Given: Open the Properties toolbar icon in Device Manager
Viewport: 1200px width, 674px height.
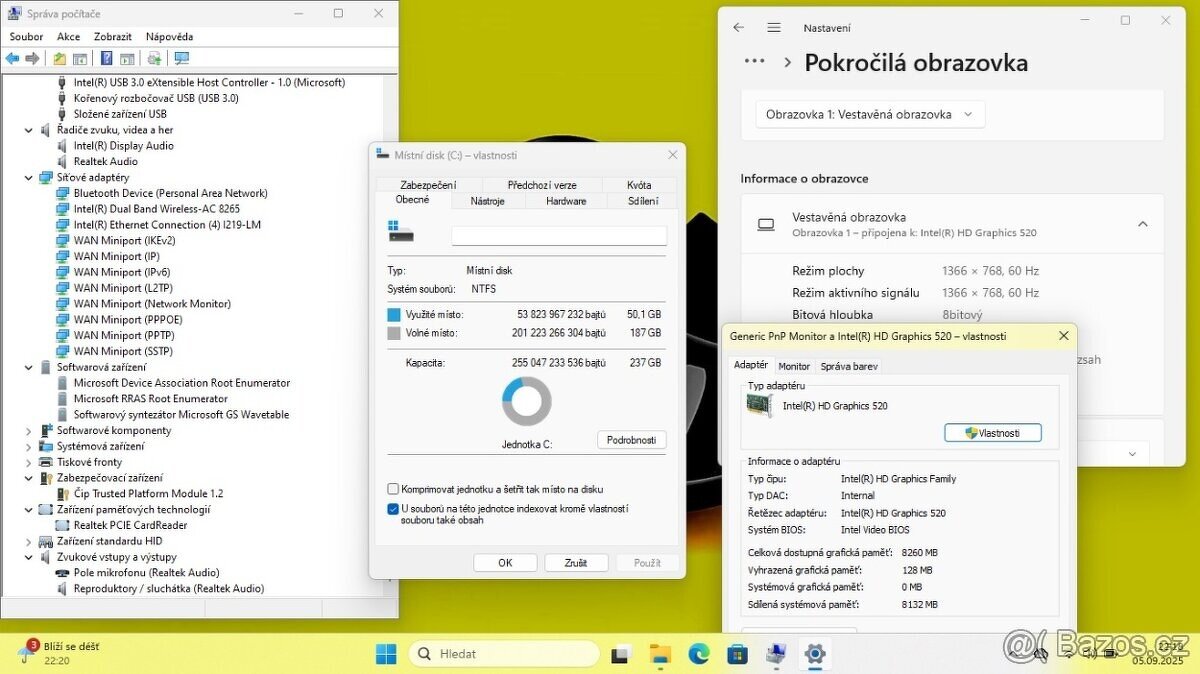Looking at the screenshot, I should coord(126,57).
